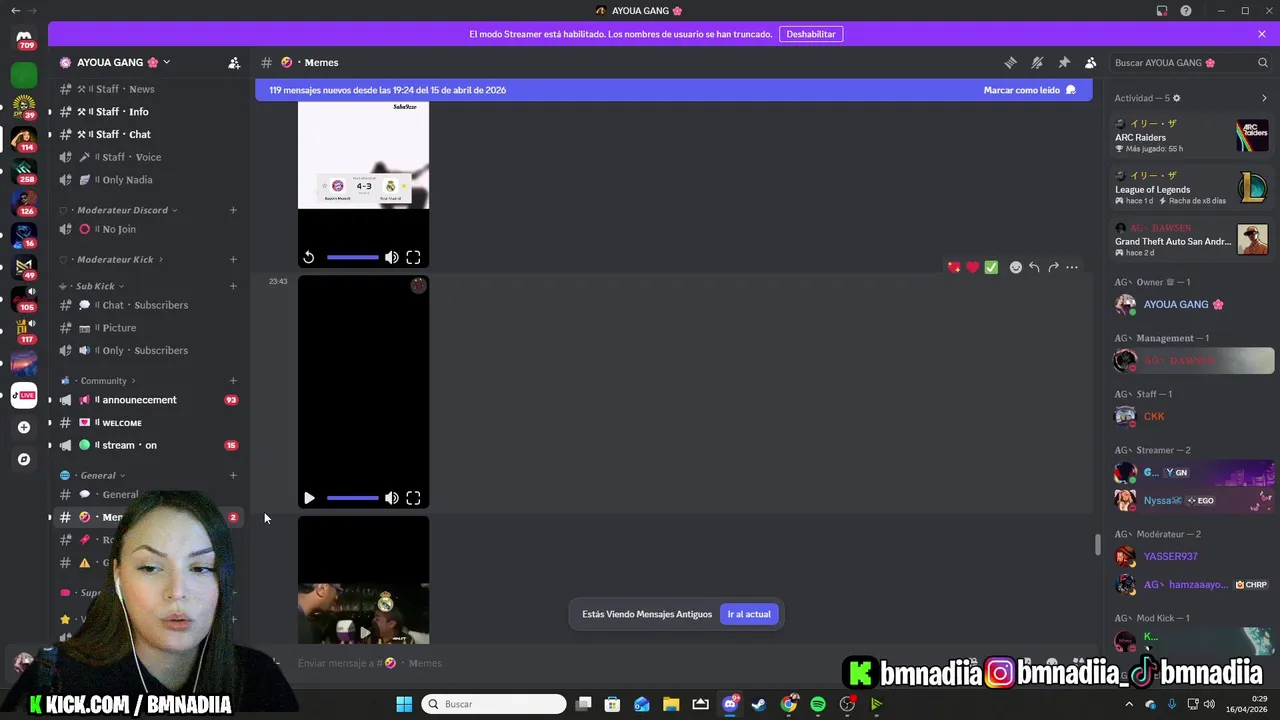The image size is (1280, 720).
Task: Open the Staff · Chat channel
Action: (x=148, y=134)
